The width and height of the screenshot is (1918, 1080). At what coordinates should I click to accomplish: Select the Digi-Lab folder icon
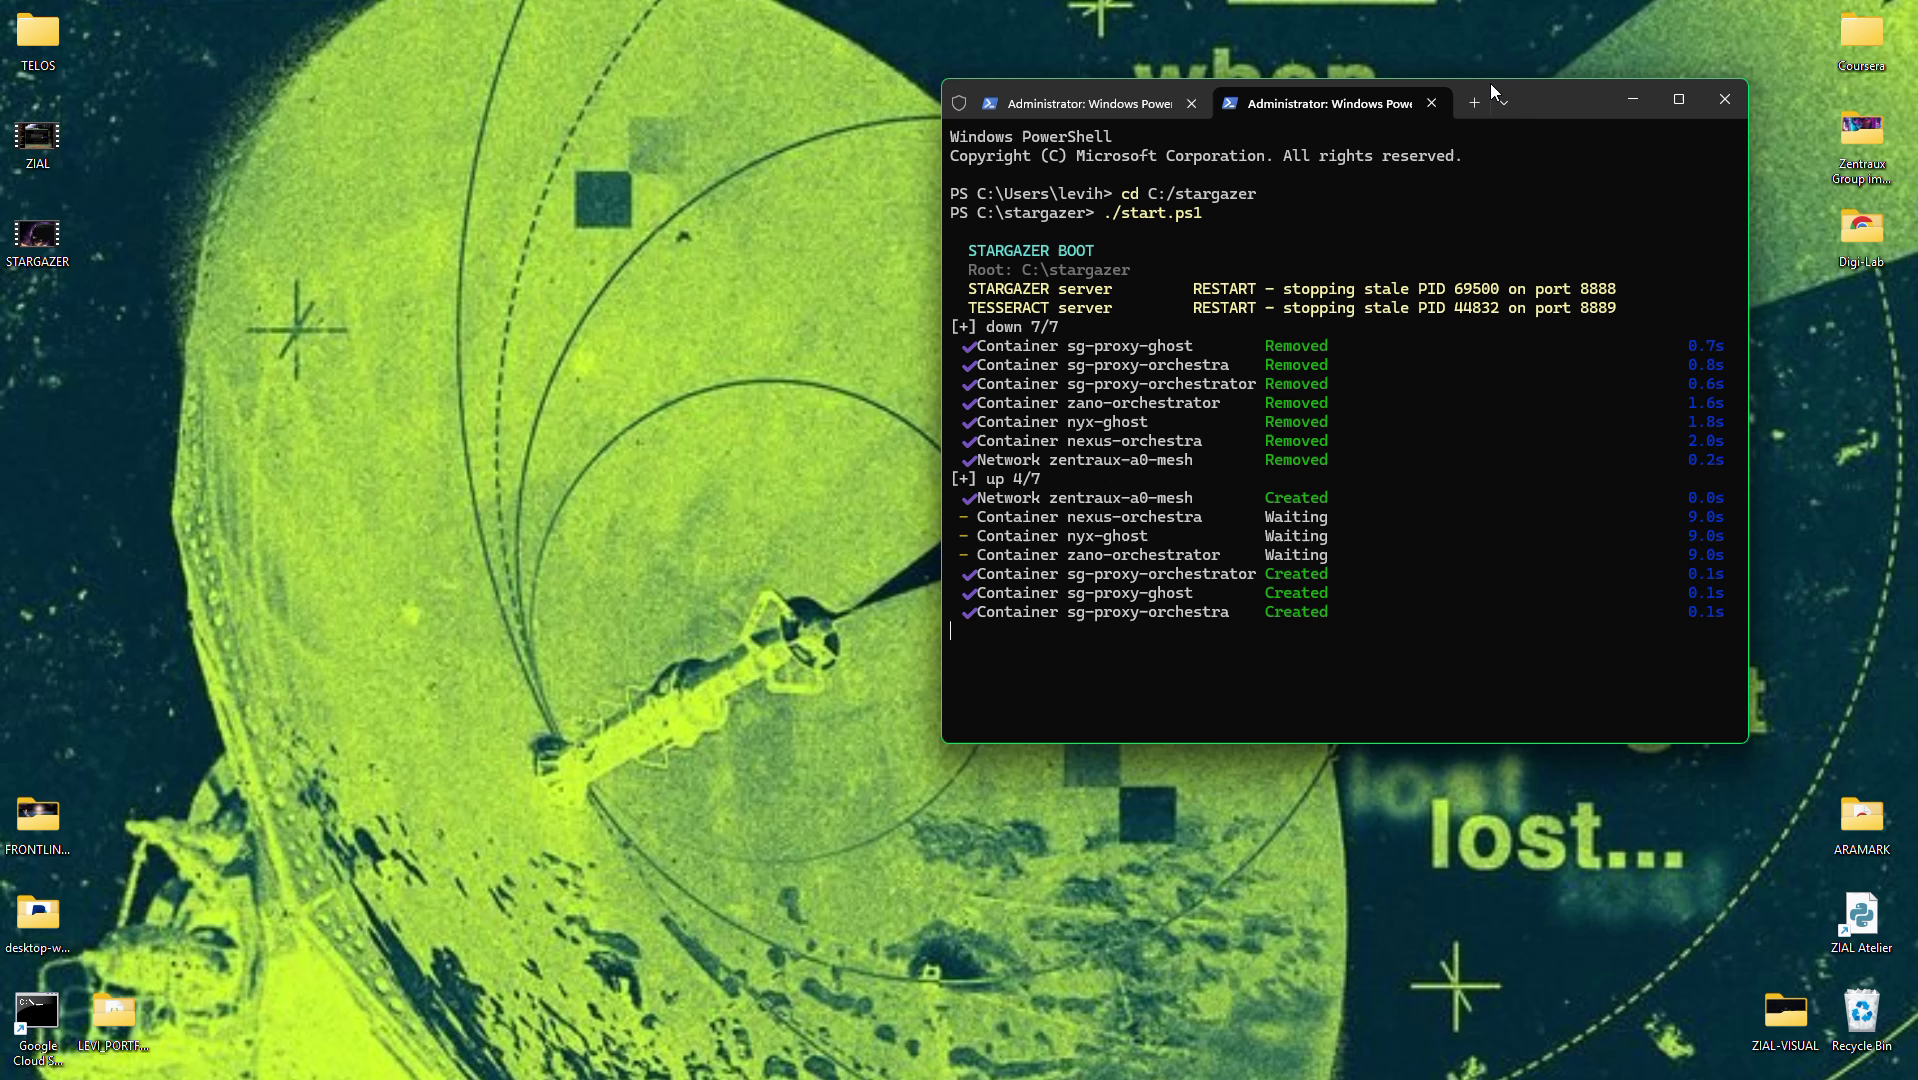[1861, 239]
